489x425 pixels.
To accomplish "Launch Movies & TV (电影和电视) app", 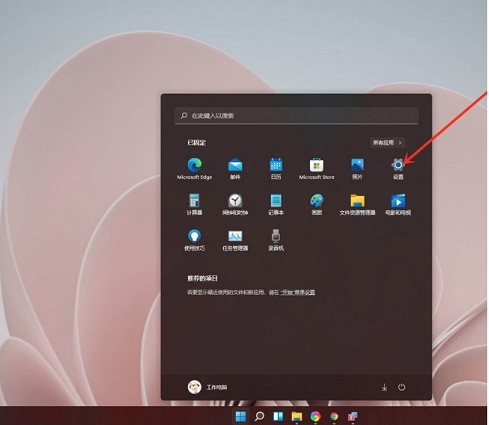I will point(398,204).
